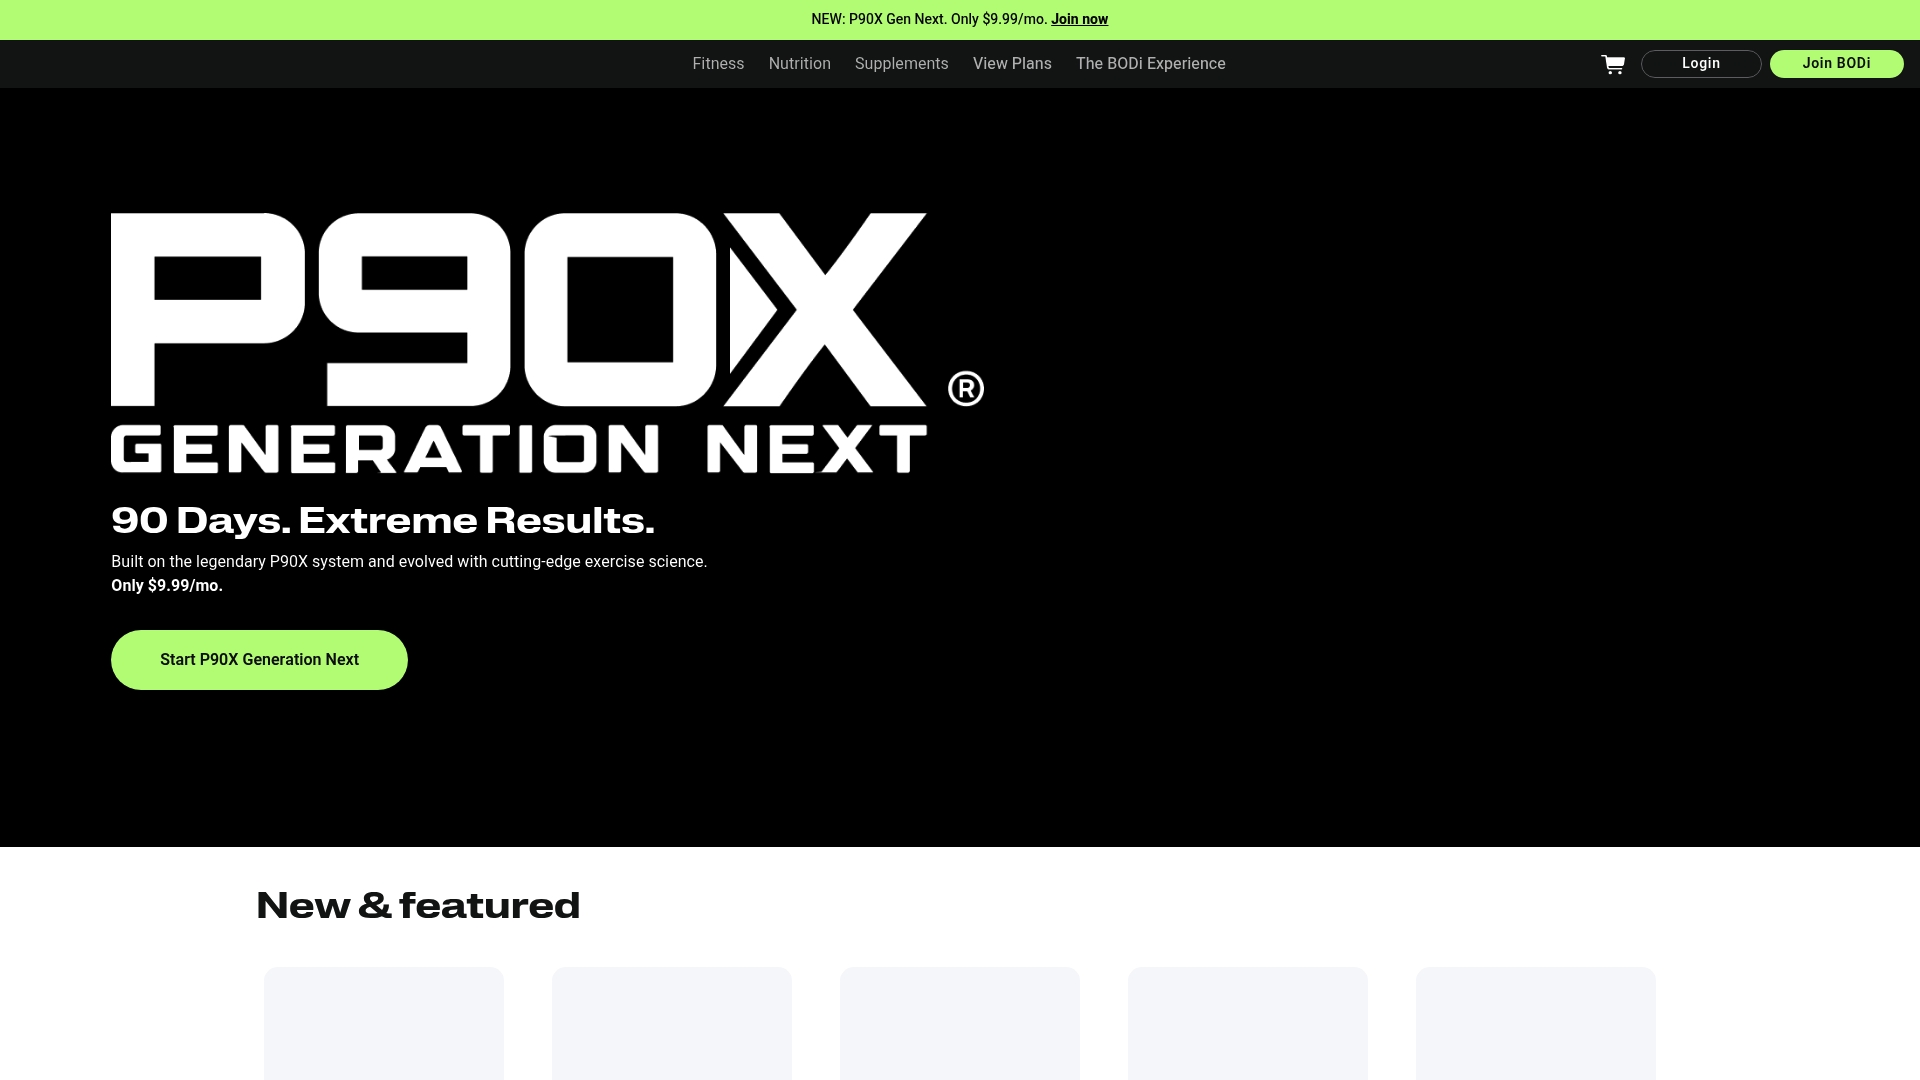Select the fourth New & featured card
Screen dimensions: 1920x1080
tap(1247, 1023)
